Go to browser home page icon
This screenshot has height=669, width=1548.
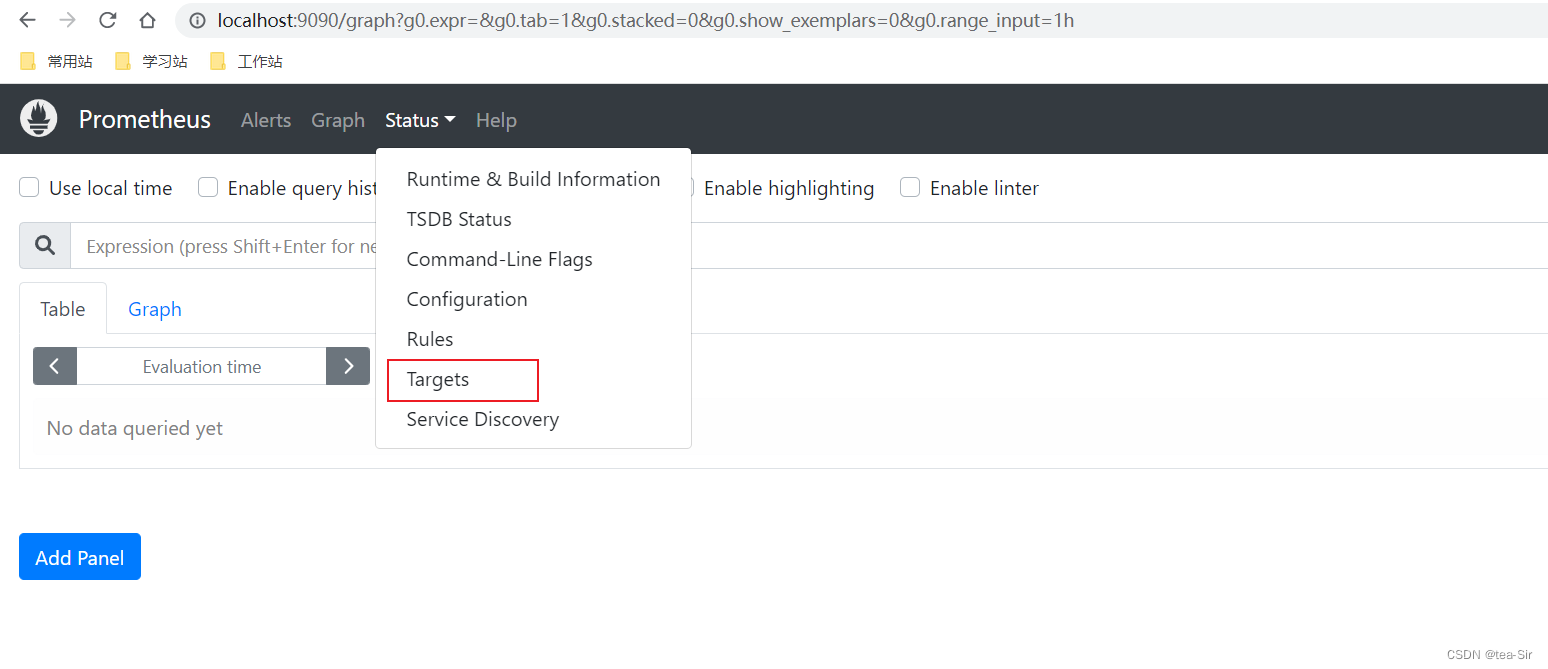pyautogui.click(x=147, y=20)
